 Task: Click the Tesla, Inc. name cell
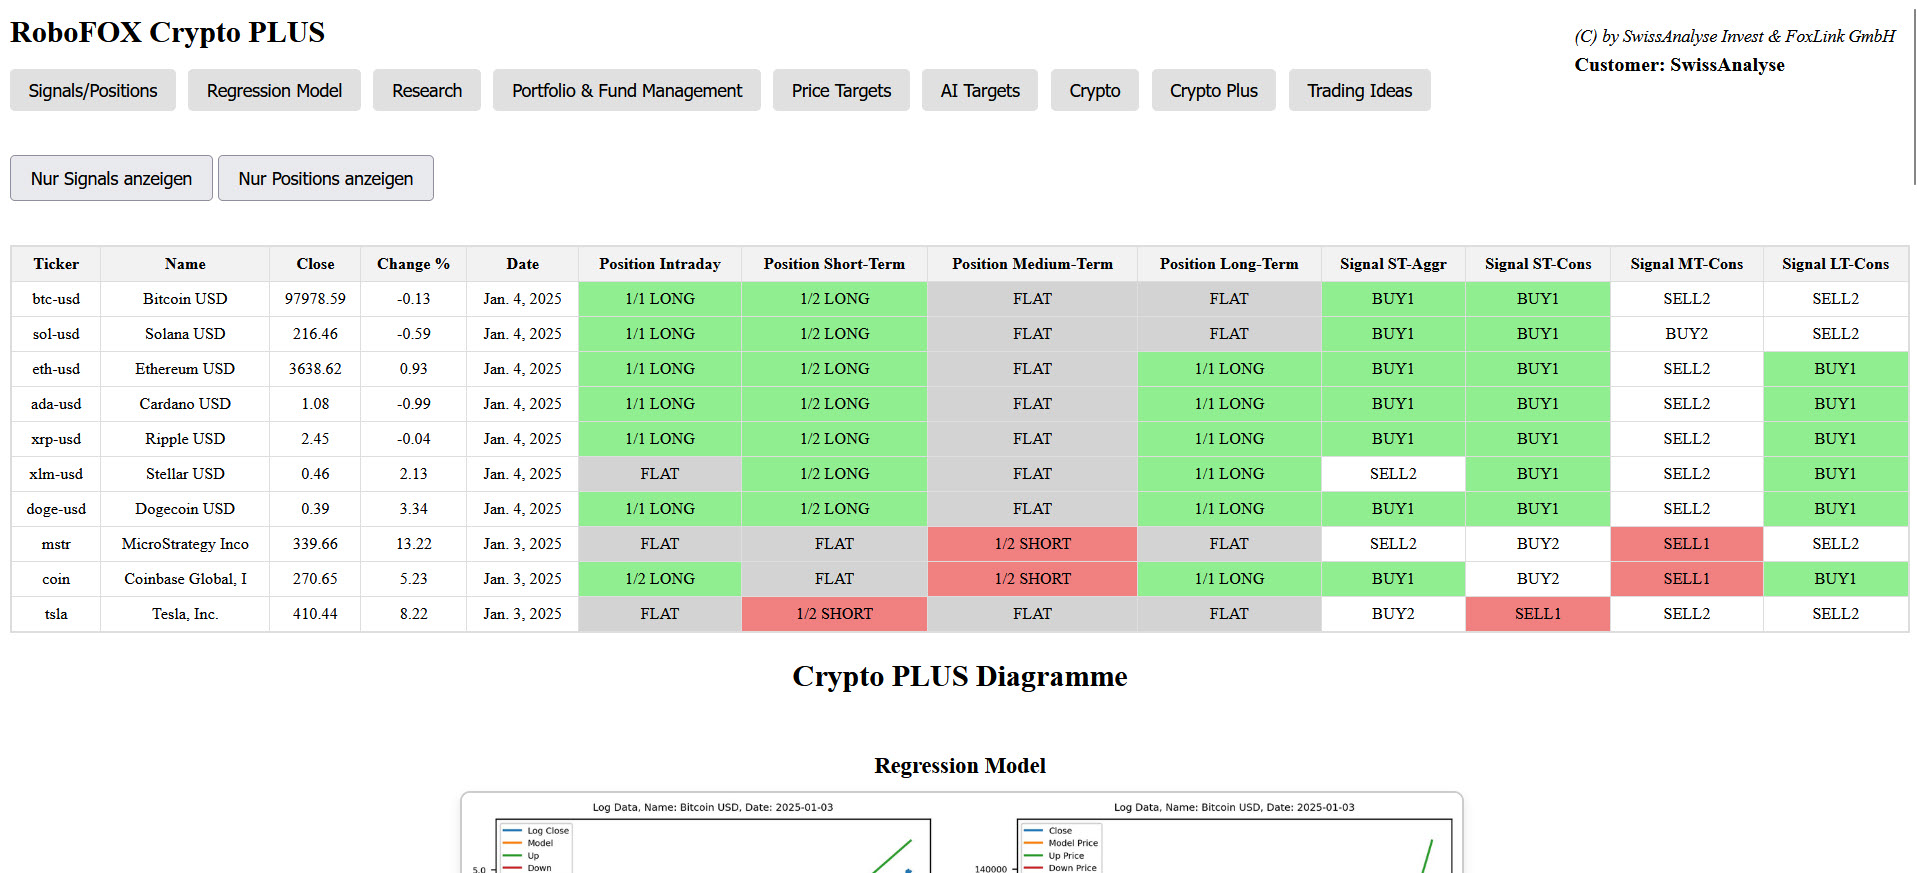(x=185, y=614)
